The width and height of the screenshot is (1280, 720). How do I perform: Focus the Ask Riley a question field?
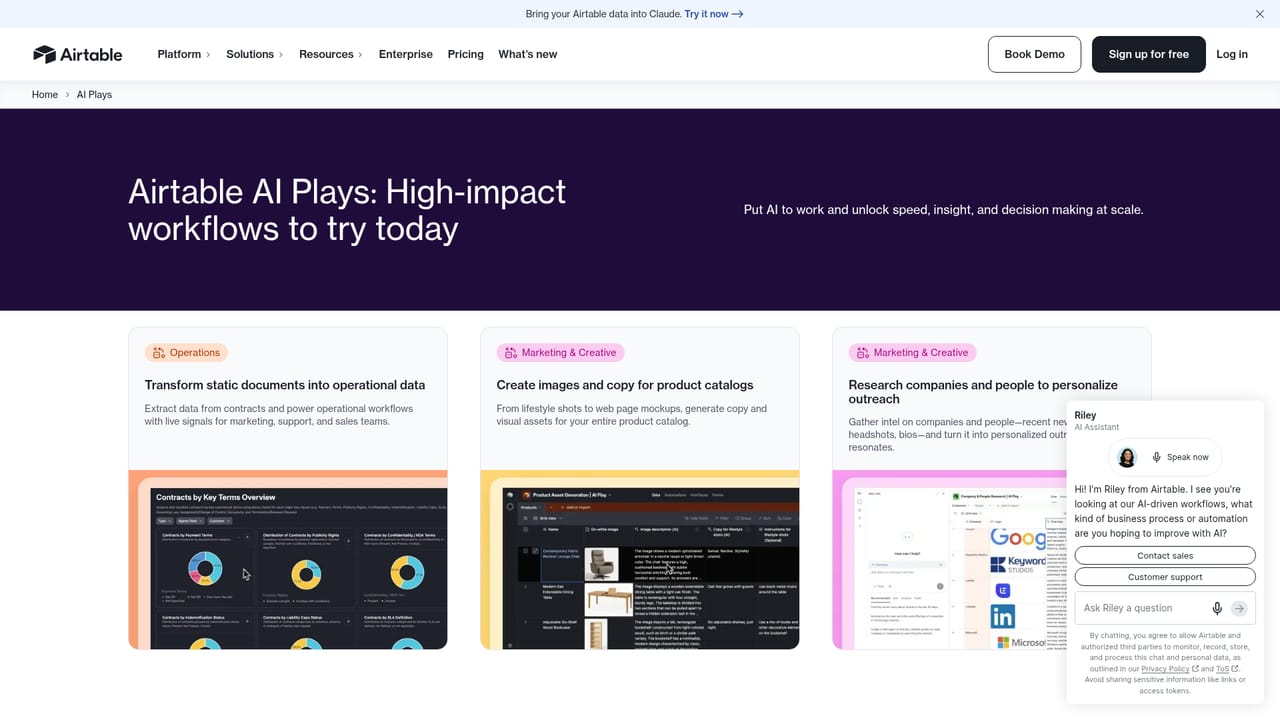[1143, 608]
